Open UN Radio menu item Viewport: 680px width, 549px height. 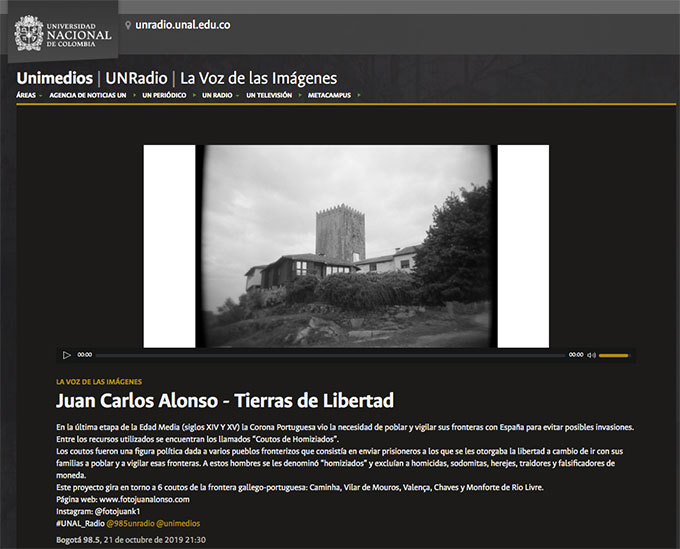point(217,95)
